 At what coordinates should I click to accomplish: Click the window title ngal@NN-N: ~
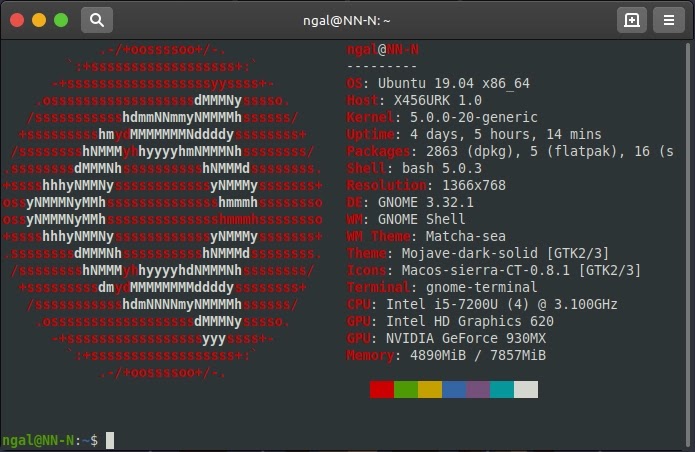coord(347,21)
